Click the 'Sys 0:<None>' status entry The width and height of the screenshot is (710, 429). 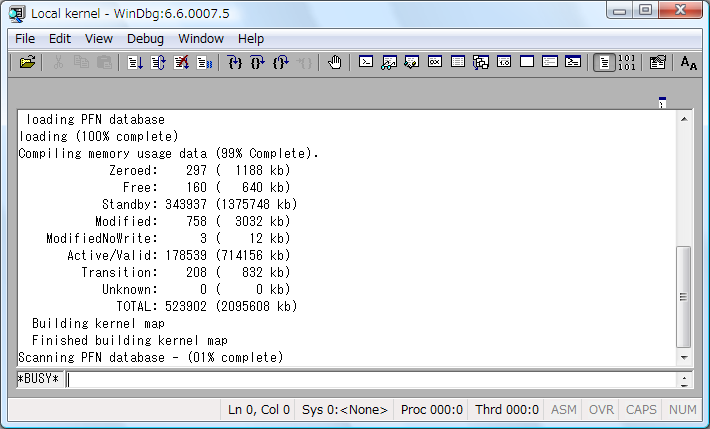(x=345, y=410)
